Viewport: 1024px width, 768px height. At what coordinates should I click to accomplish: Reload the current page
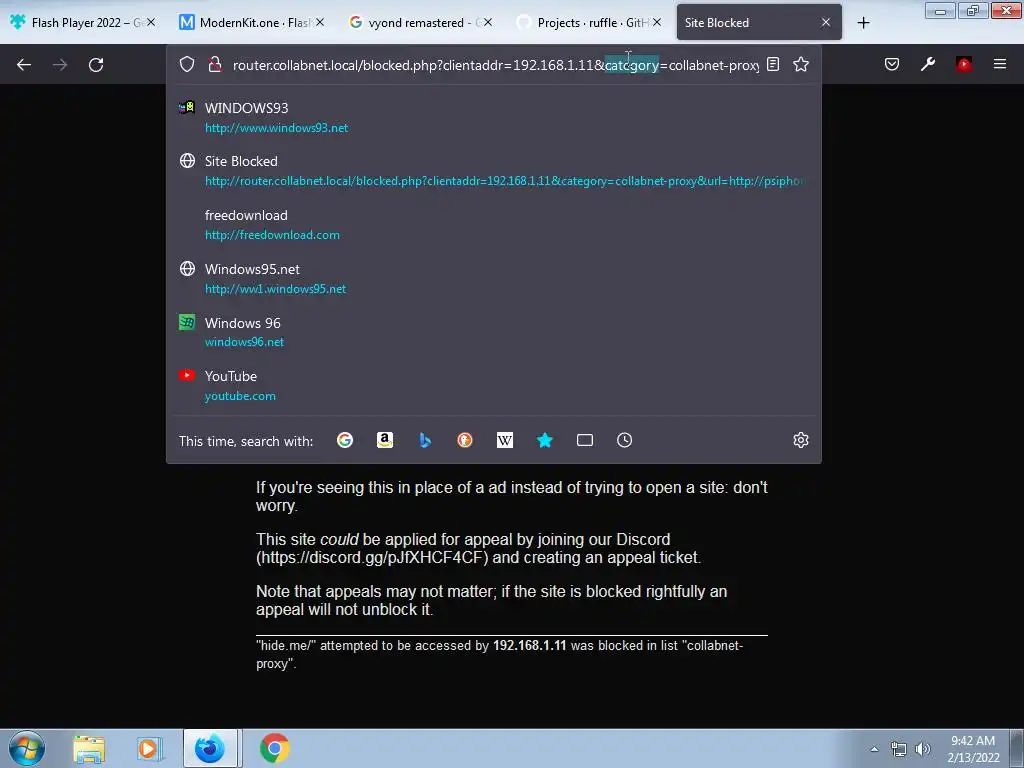click(96, 65)
